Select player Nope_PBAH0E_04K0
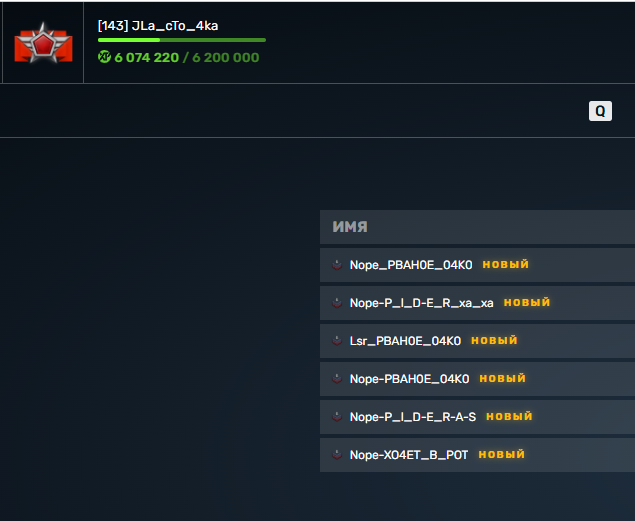Image resolution: width=635 pixels, height=521 pixels. (411, 265)
